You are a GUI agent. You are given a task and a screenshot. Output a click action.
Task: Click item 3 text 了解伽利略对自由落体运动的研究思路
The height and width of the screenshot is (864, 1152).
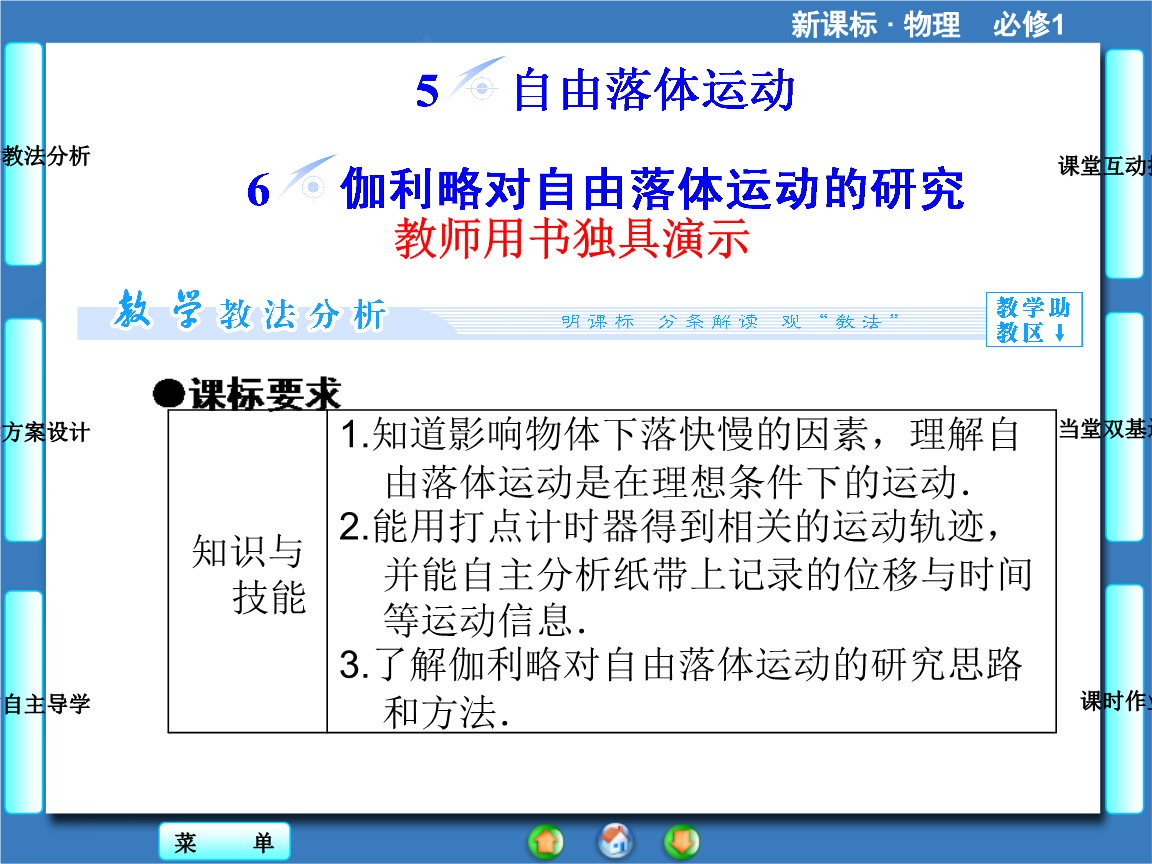[680, 664]
